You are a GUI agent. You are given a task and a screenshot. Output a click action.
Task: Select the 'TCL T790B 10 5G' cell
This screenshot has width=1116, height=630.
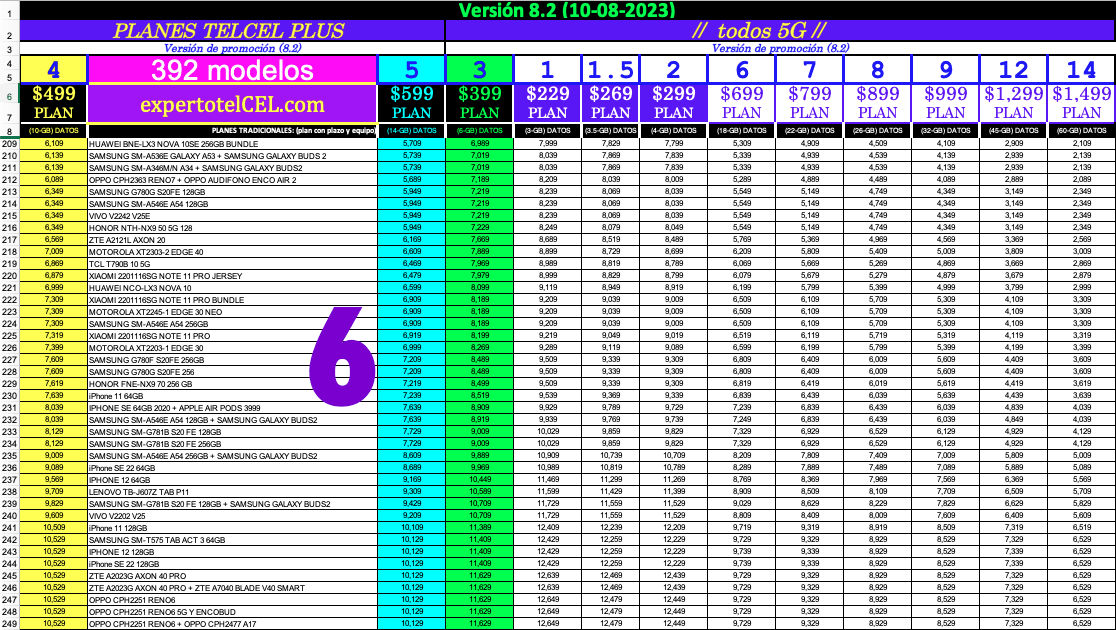tap(232, 263)
